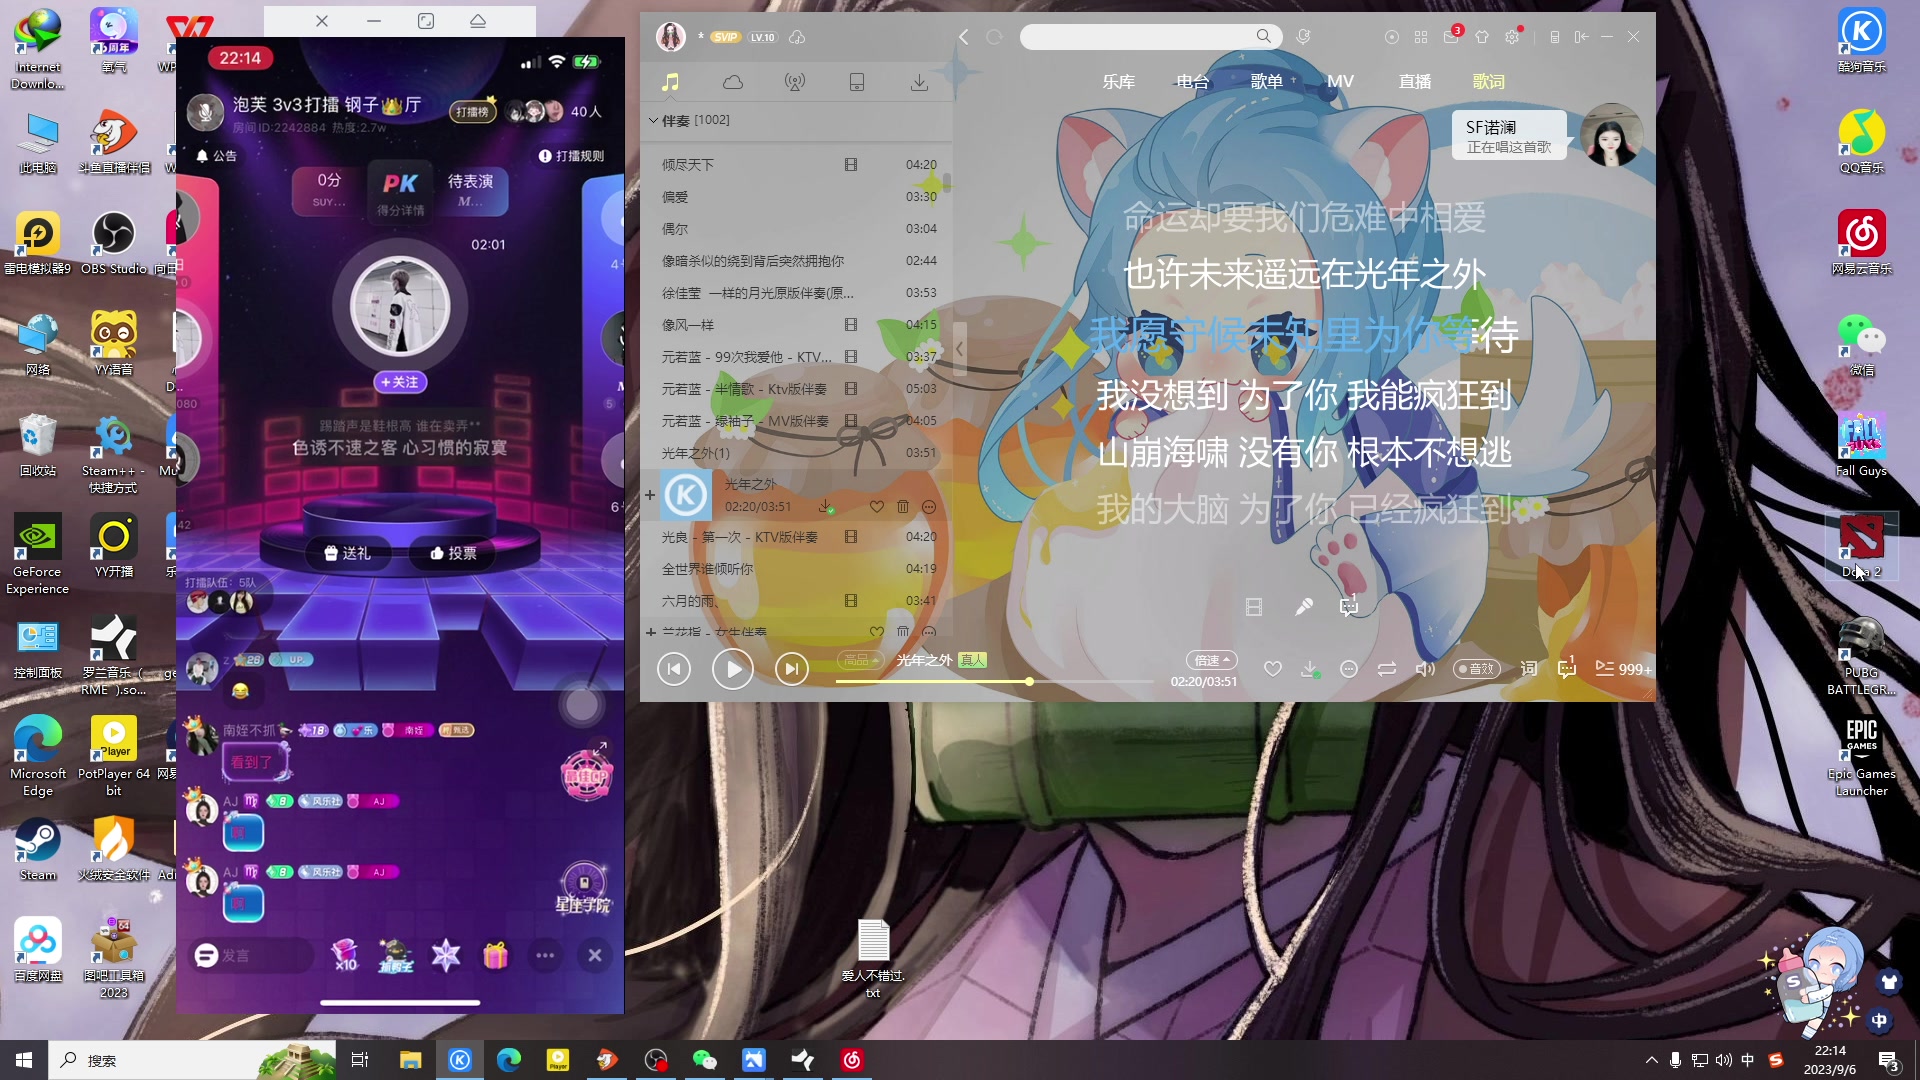This screenshot has width=1920, height=1080.
Task: Open the local music tab icon
Action: 670,82
